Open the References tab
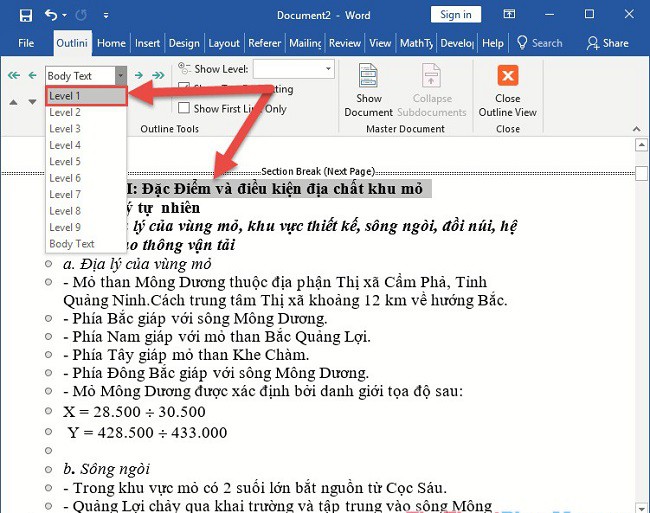This screenshot has width=650, height=513. (x=264, y=43)
